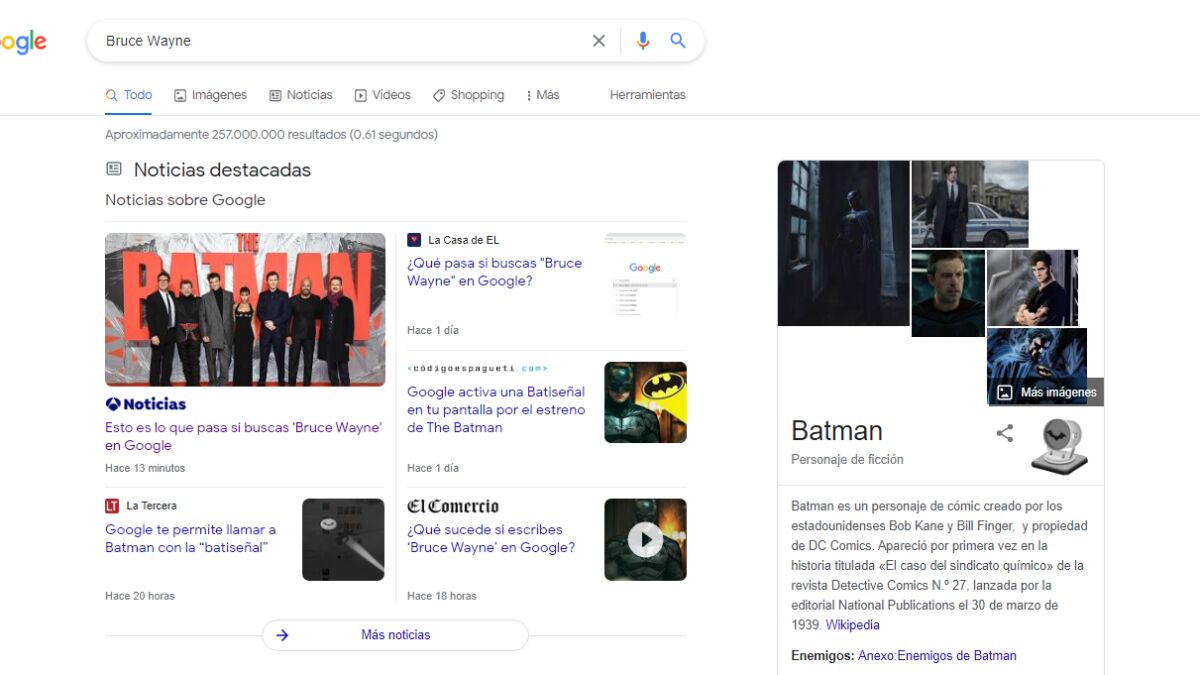Image resolution: width=1200 pixels, height=675 pixels.
Task: Click the Bruce Wayne search input field
Action: click(x=340, y=41)
